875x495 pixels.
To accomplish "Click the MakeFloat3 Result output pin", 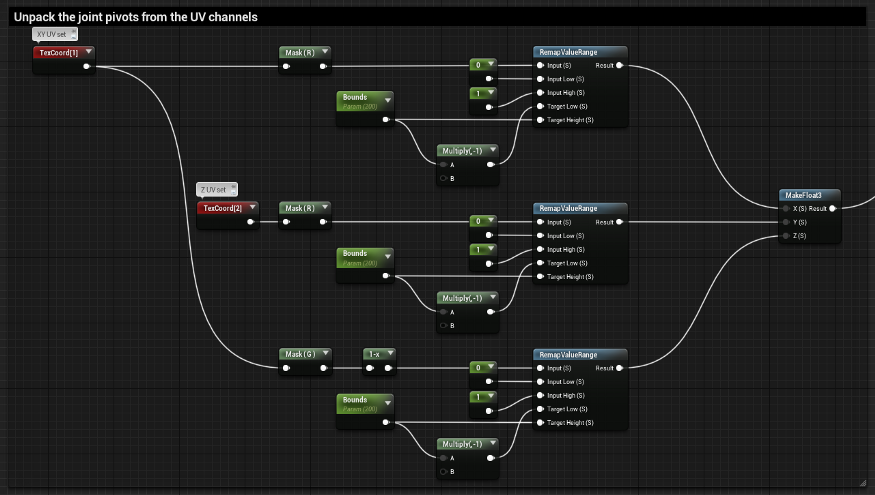I will (833, 209).
